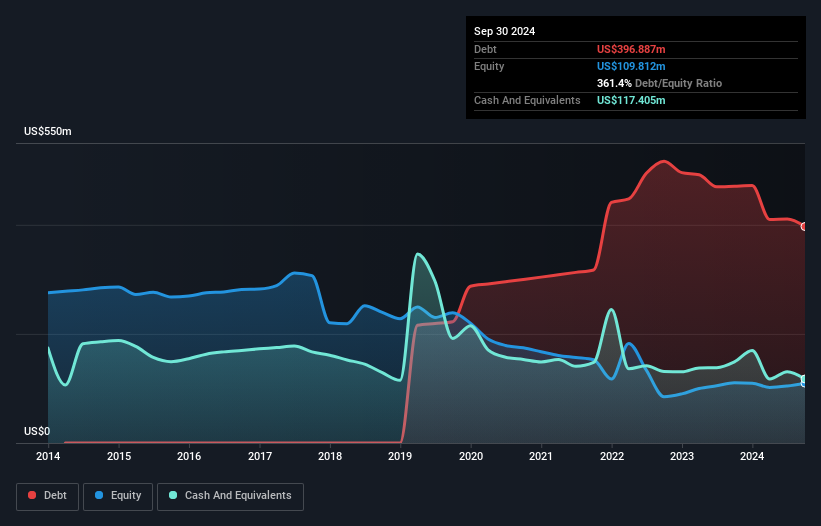821x526 pixels.
Task: Click the 2019 x-axis label
Action: pyautogui.click(x=400, y=456)
